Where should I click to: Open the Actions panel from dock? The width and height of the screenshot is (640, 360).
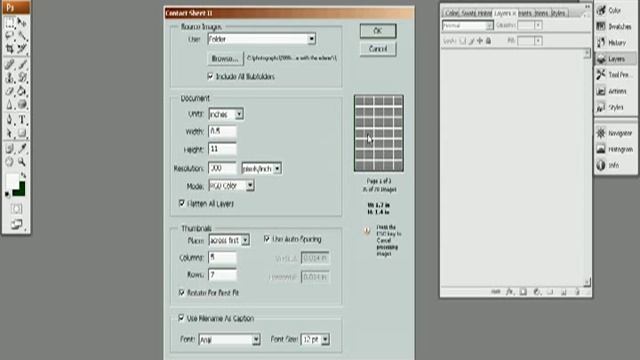[614, 91]
